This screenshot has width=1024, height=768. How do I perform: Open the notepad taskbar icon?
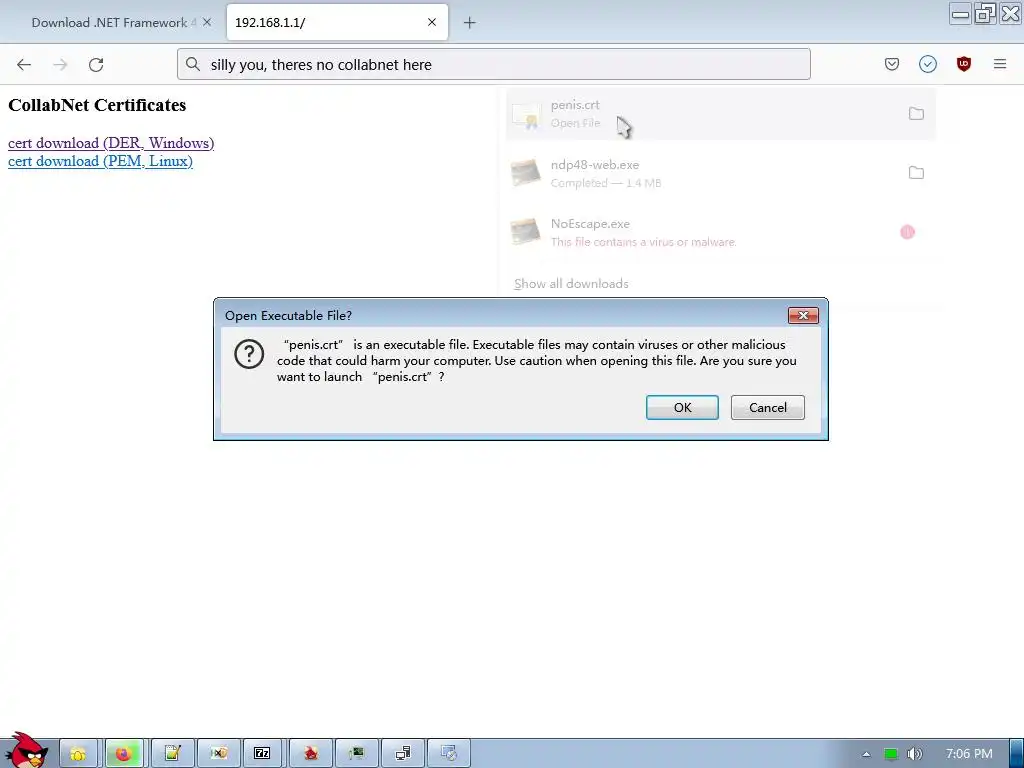[172, 754]
